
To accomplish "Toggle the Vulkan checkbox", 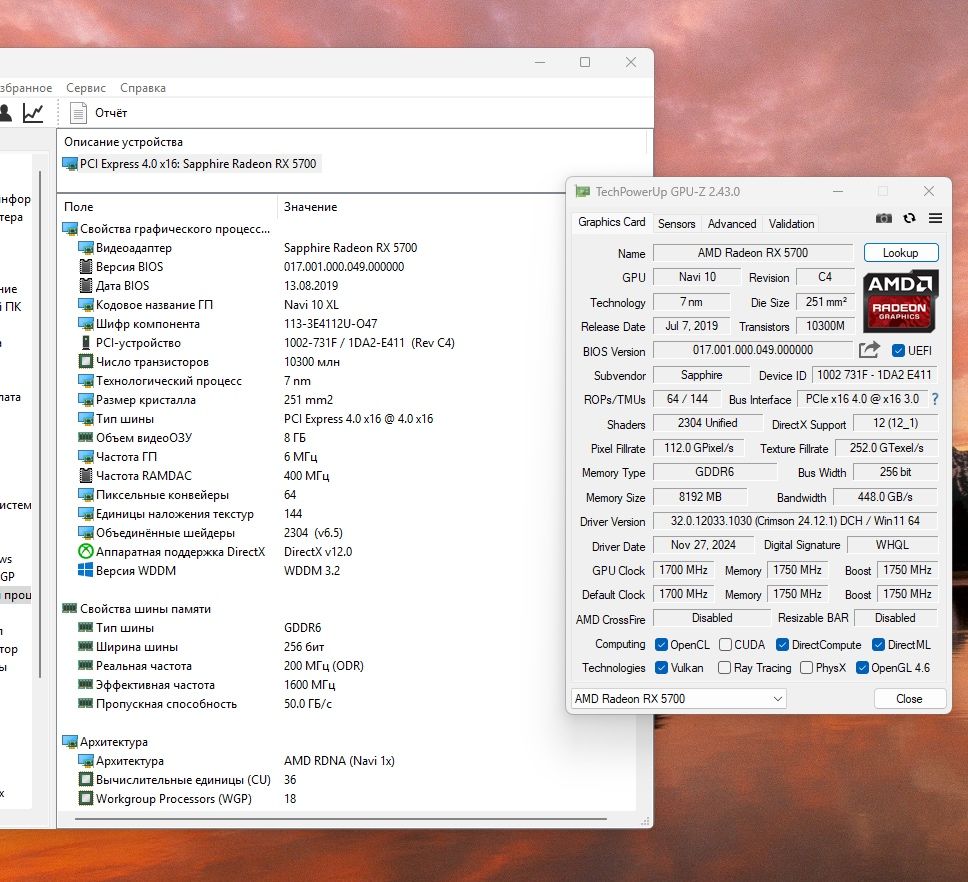I will pos(661,667).
